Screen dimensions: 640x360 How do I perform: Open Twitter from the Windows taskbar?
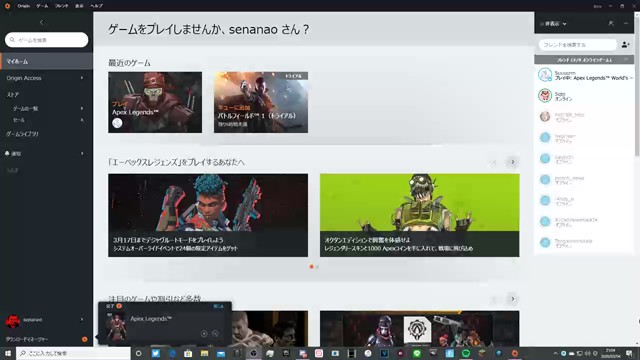pos(156,353)
